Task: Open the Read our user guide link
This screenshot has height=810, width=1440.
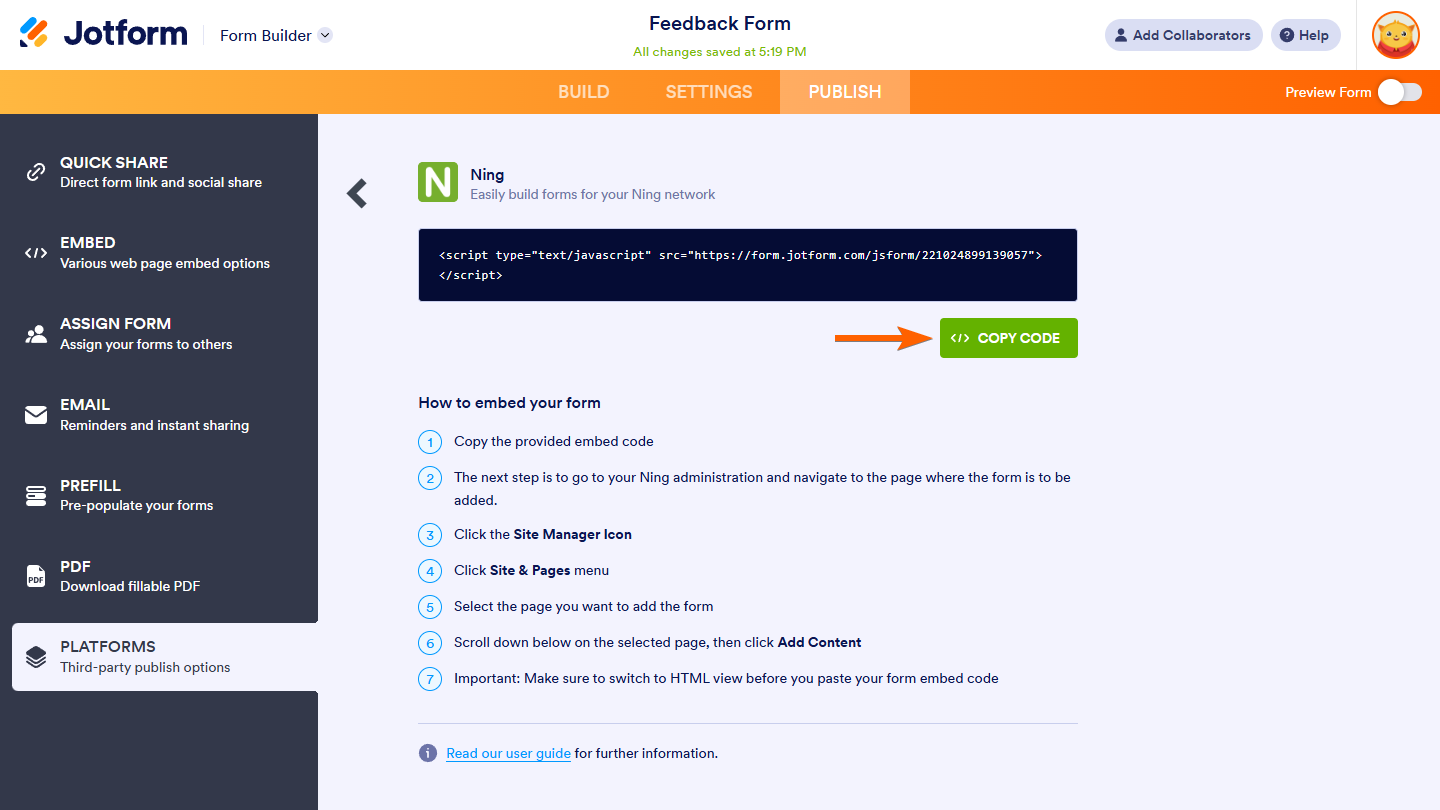Action: [x=508, y=753]
